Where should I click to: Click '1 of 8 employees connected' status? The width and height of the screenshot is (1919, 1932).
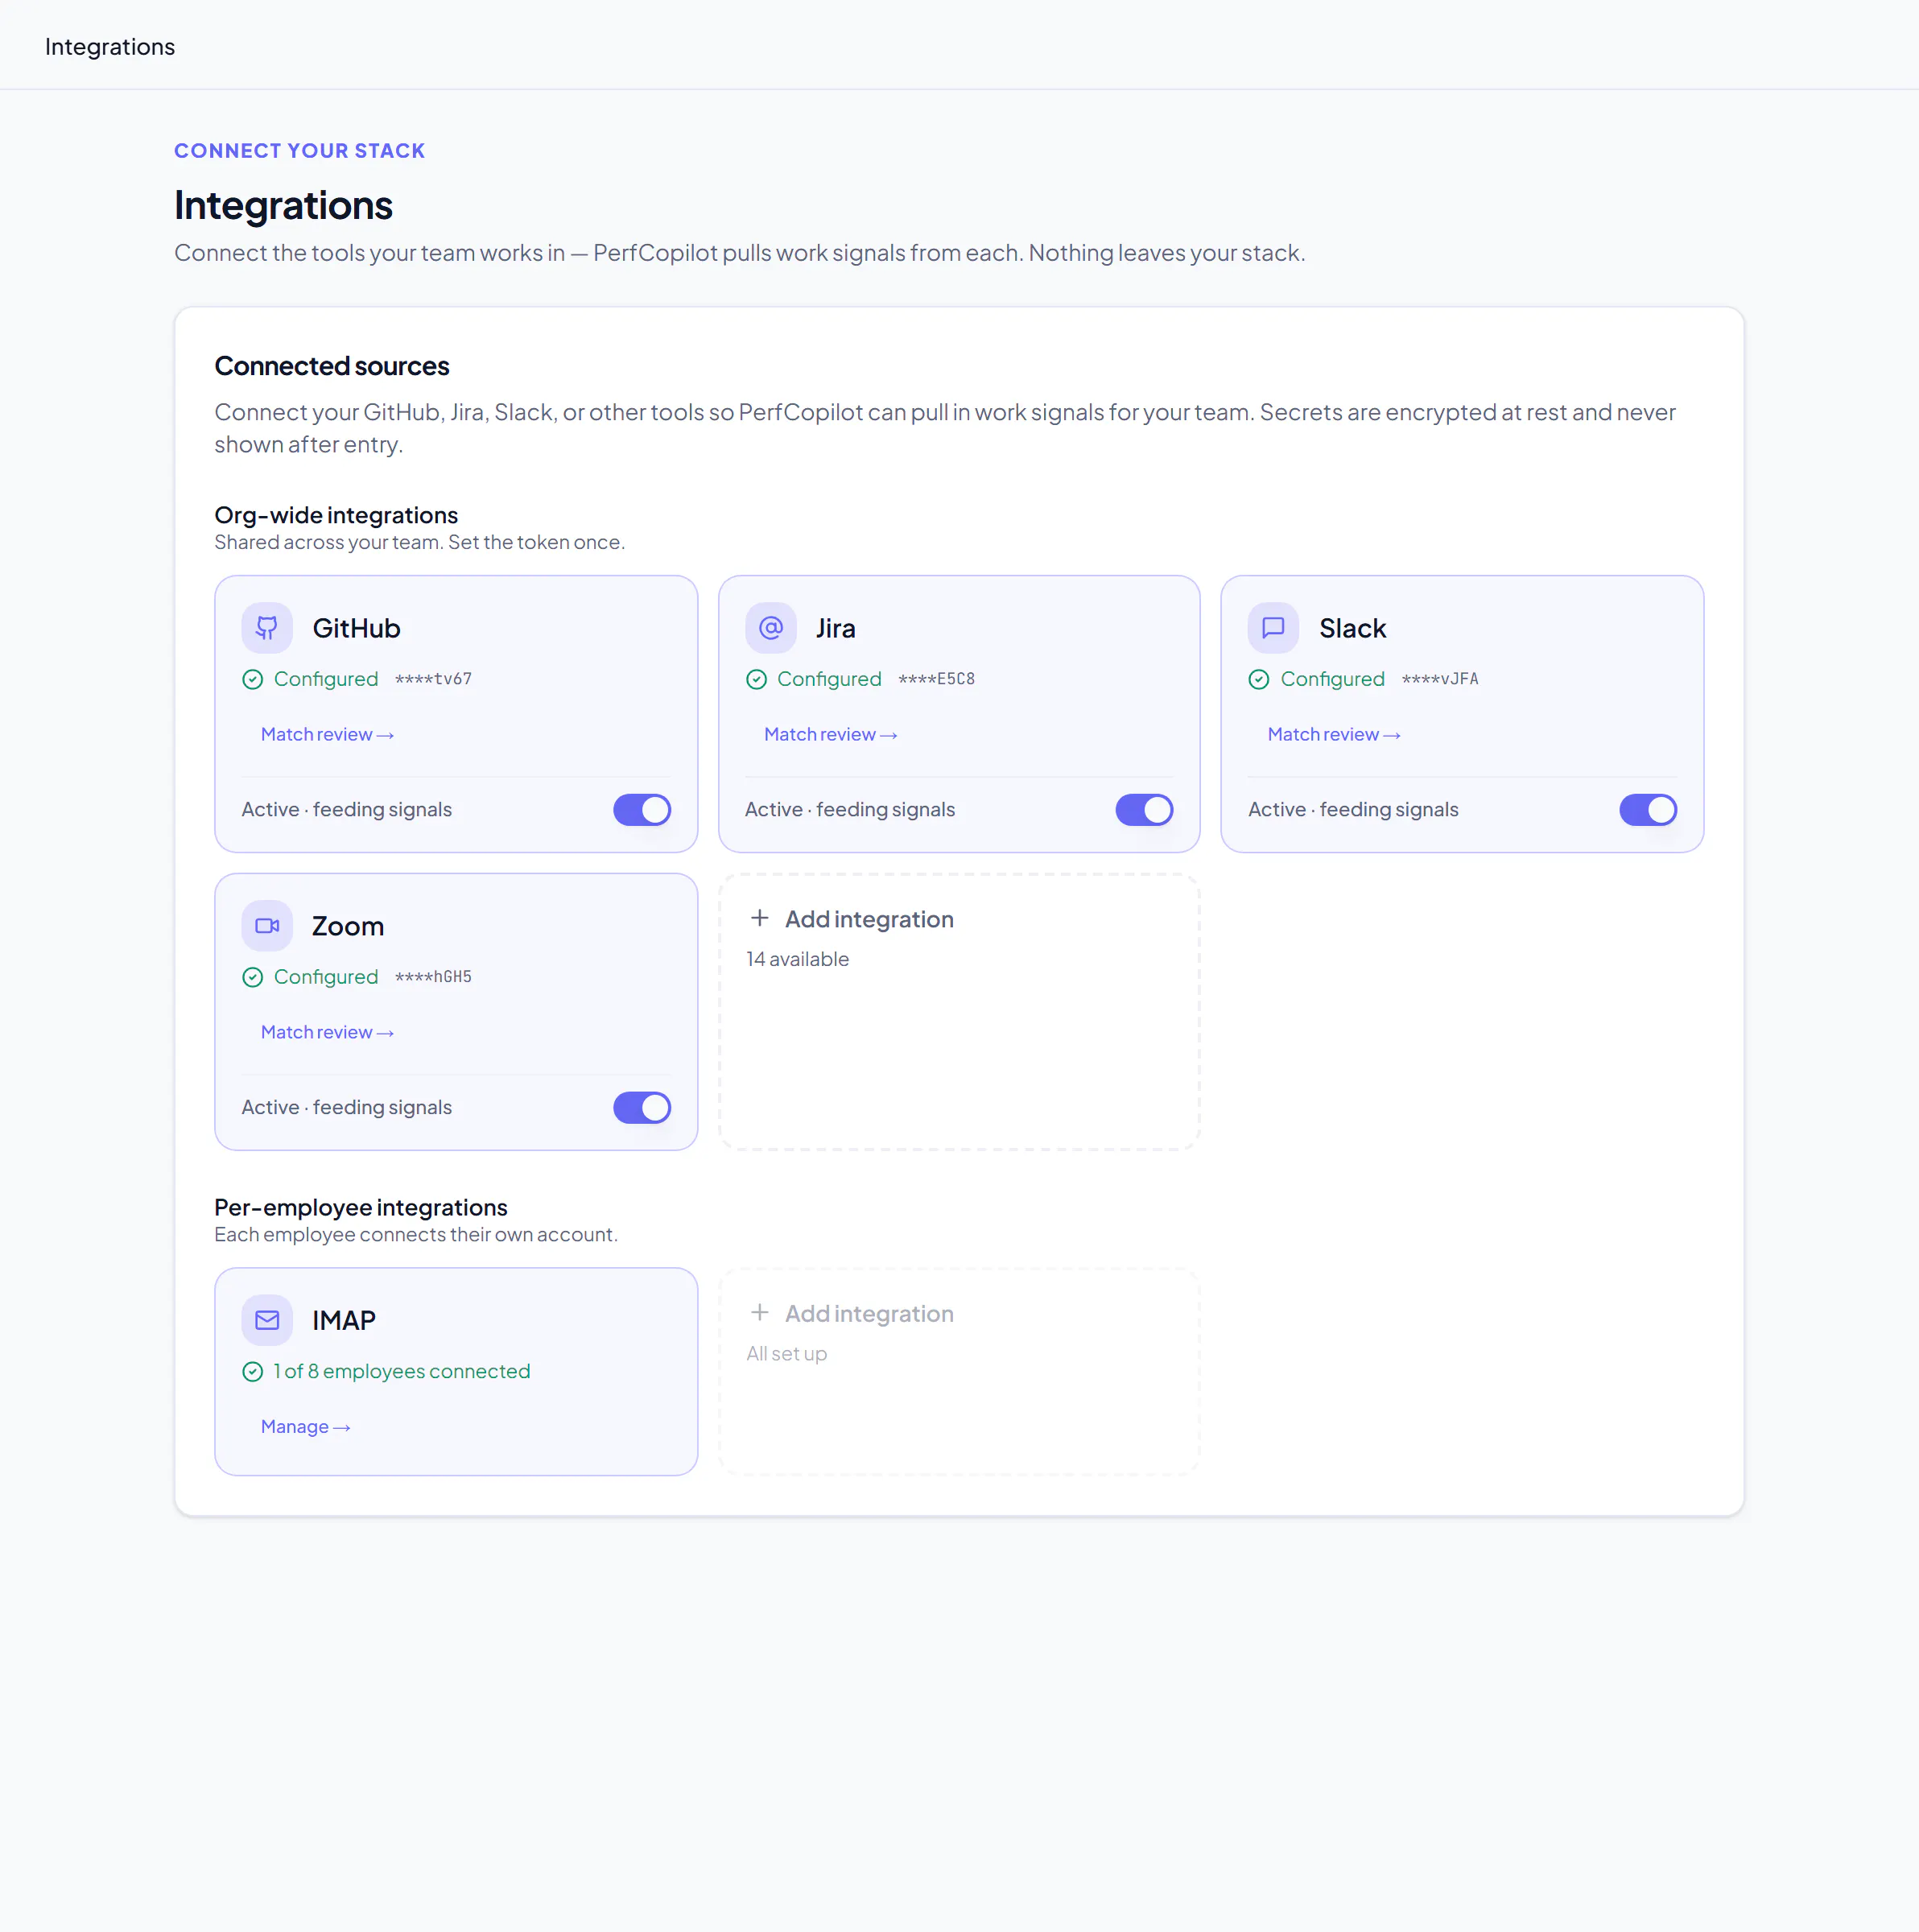coord(402,1371)
